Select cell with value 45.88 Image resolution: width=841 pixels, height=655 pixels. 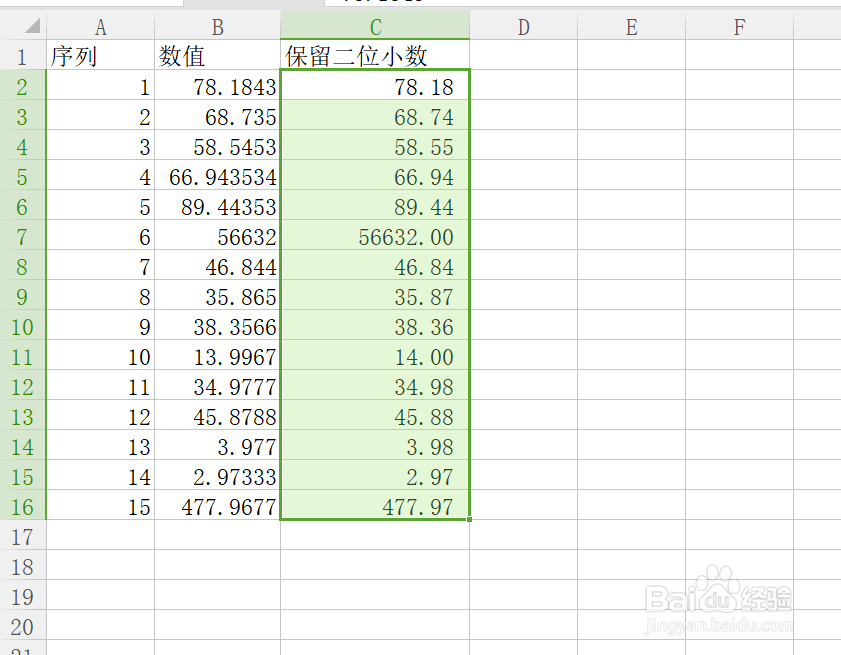(x=375, y=415)
